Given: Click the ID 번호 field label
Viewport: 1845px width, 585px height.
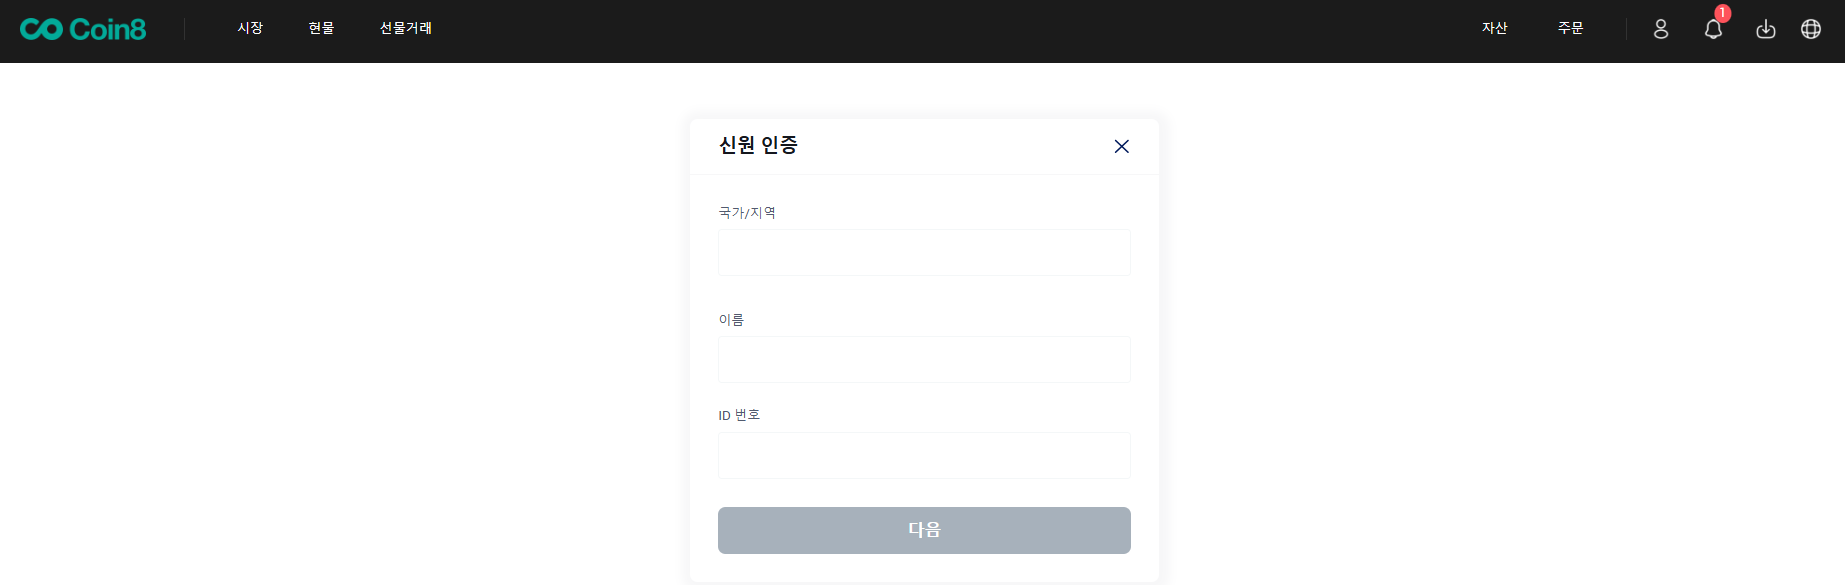Looking at the screenshot, I should [x=739, y=415].
